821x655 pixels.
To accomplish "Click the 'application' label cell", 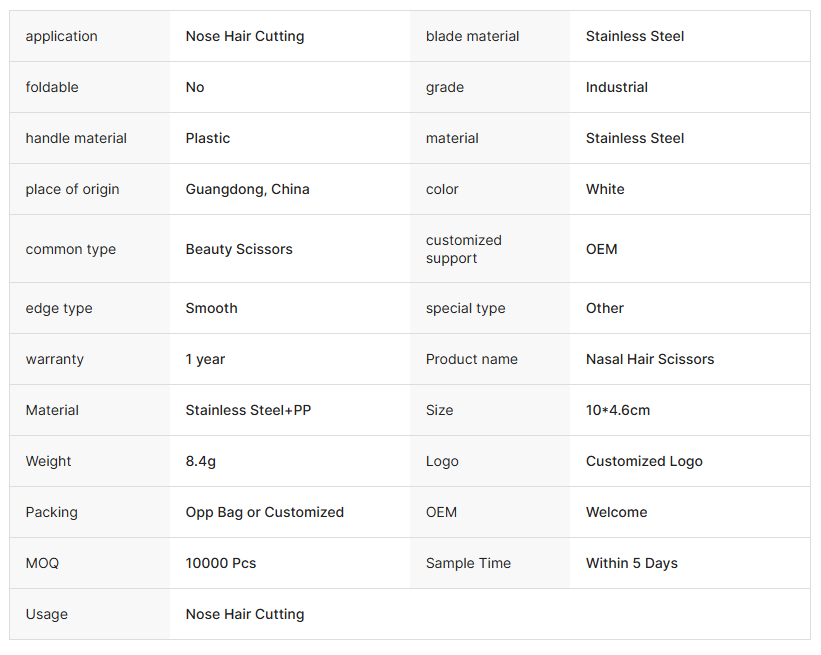I will [x=62, y=37].
